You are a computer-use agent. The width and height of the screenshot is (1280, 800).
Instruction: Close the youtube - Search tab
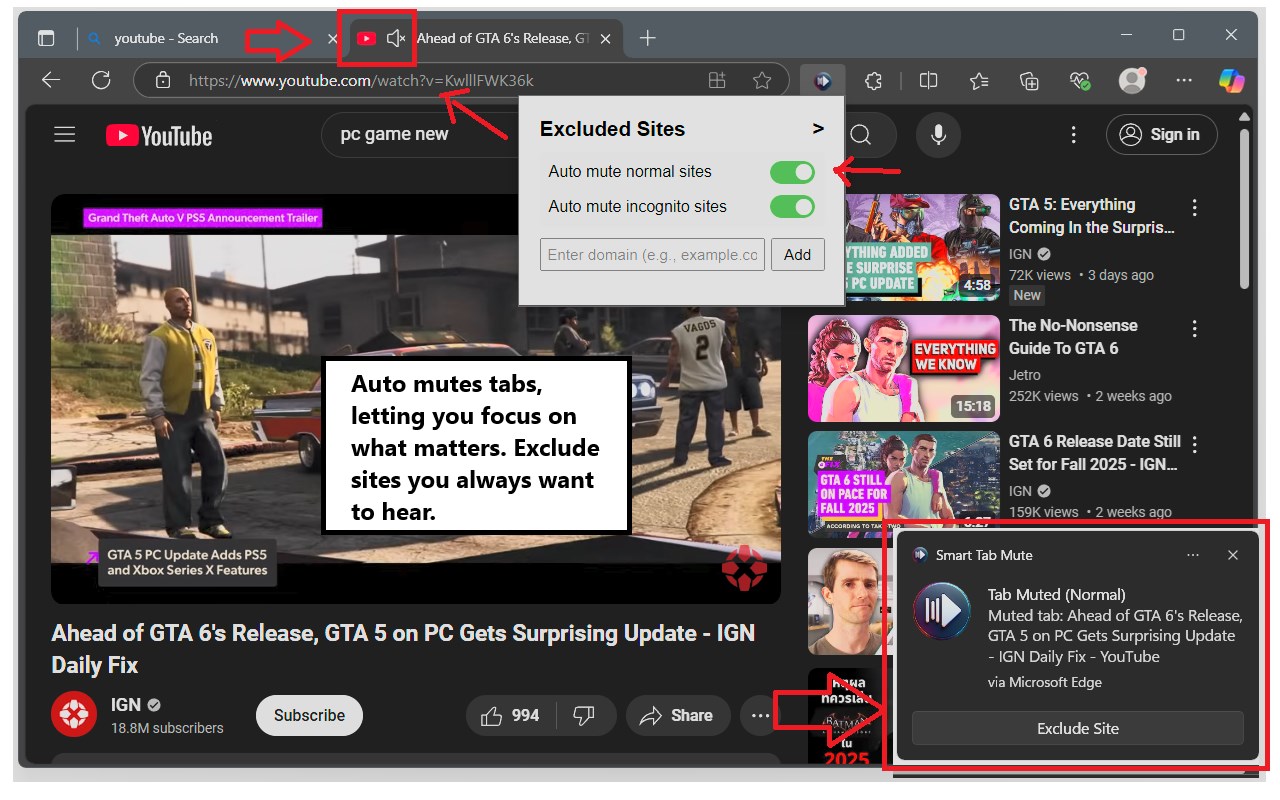333,38
